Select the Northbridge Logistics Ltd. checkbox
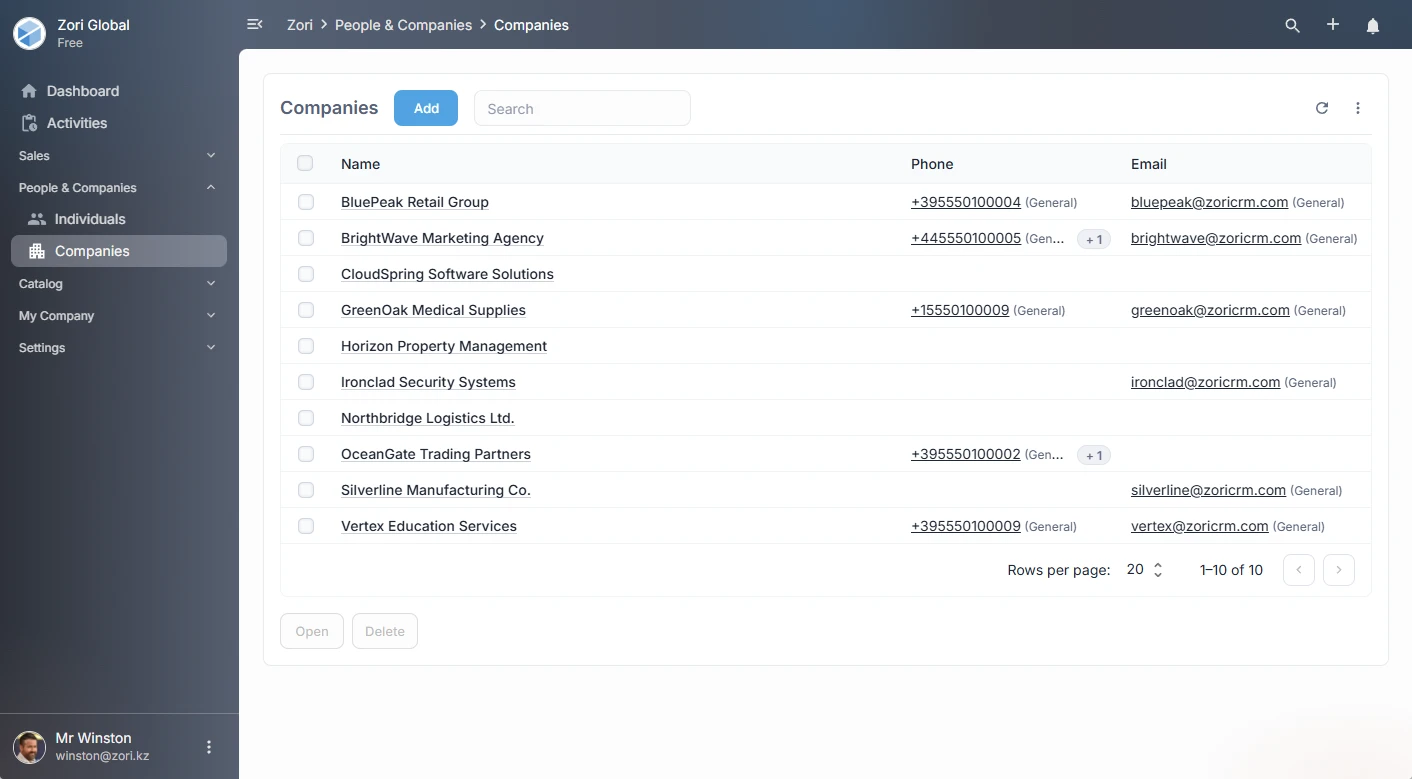The width and height of the screenshot is (1412, 779). [306, 418]
